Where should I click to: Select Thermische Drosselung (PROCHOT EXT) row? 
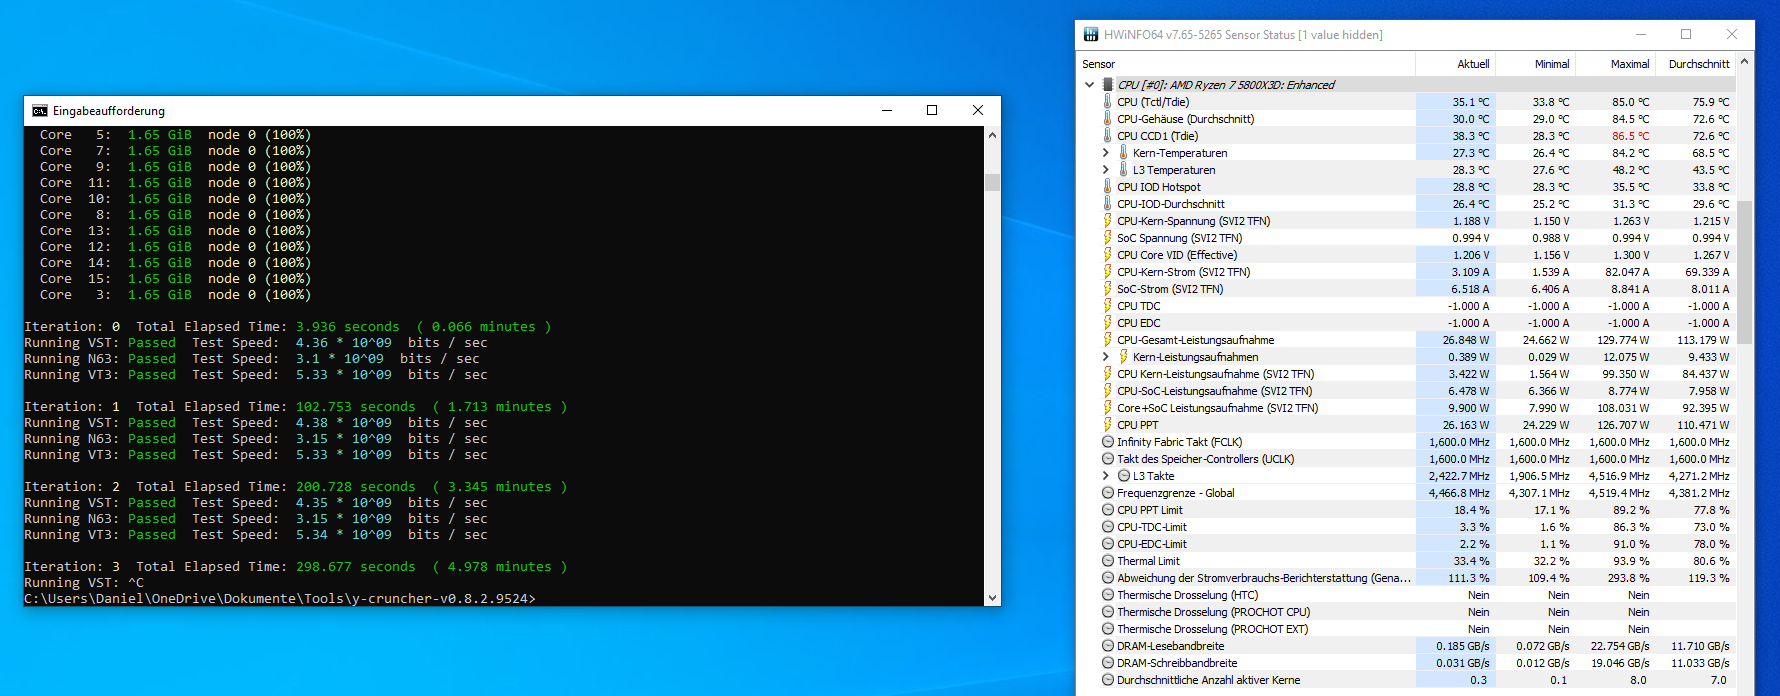(1406, 629)
